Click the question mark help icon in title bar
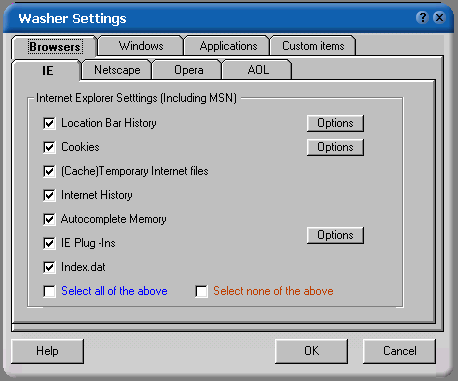This screenshot has width=458, height=381. (x=422, y=17)
